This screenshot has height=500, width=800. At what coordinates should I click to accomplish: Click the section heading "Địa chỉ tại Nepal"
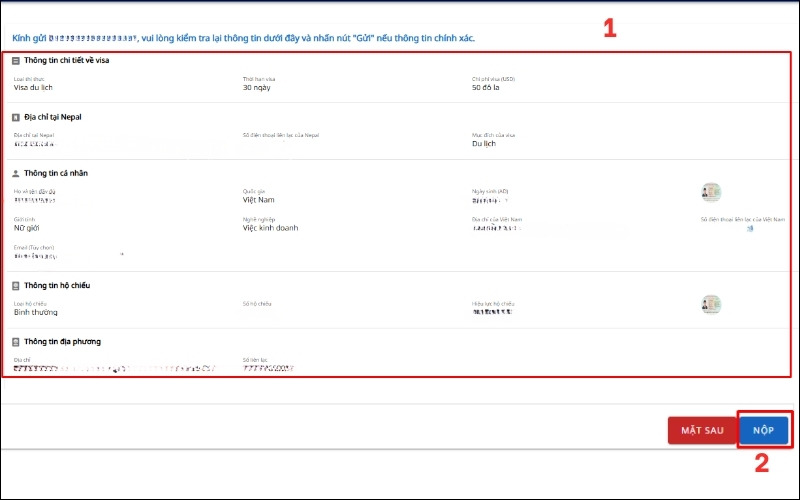click(53, 117)
